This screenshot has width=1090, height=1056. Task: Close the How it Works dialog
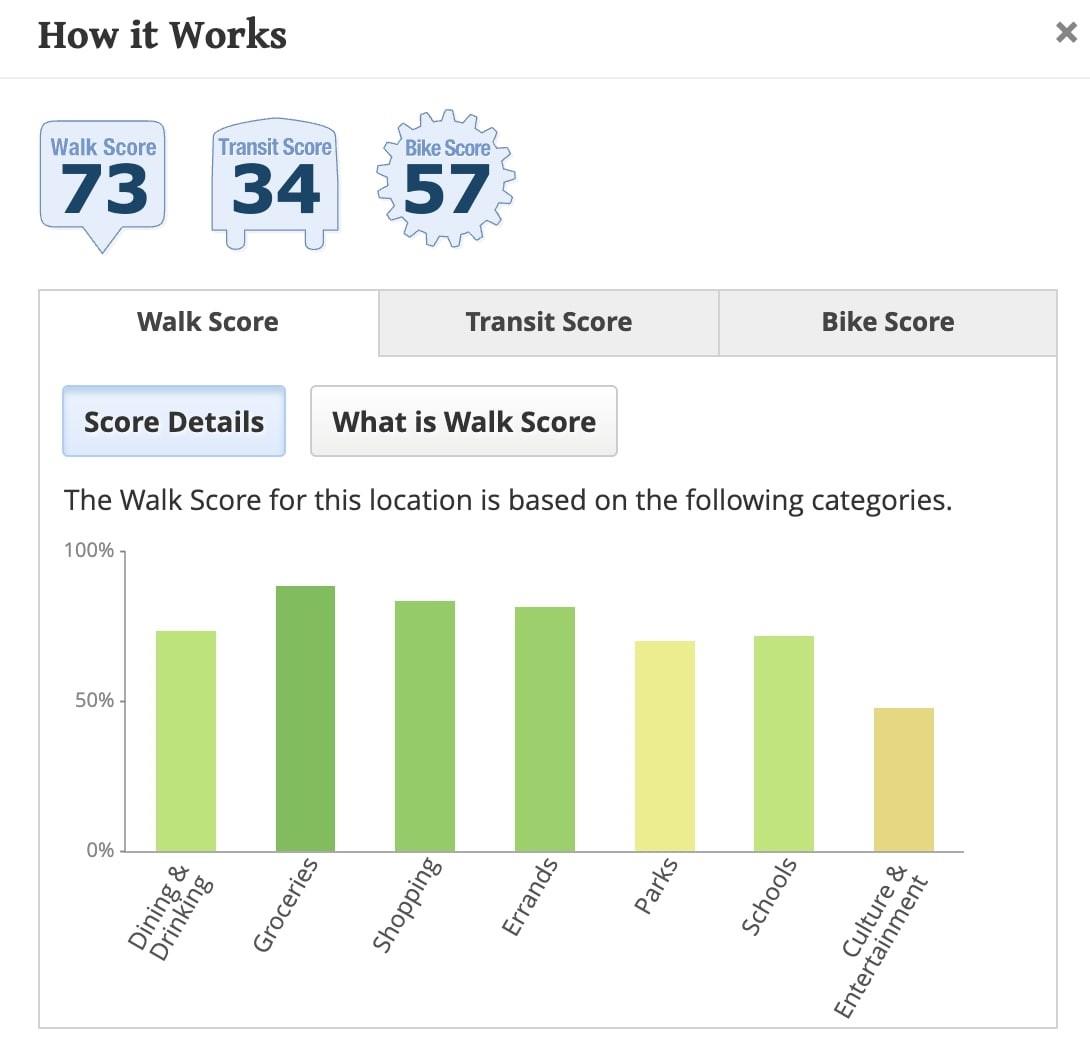click(1066, 32)
